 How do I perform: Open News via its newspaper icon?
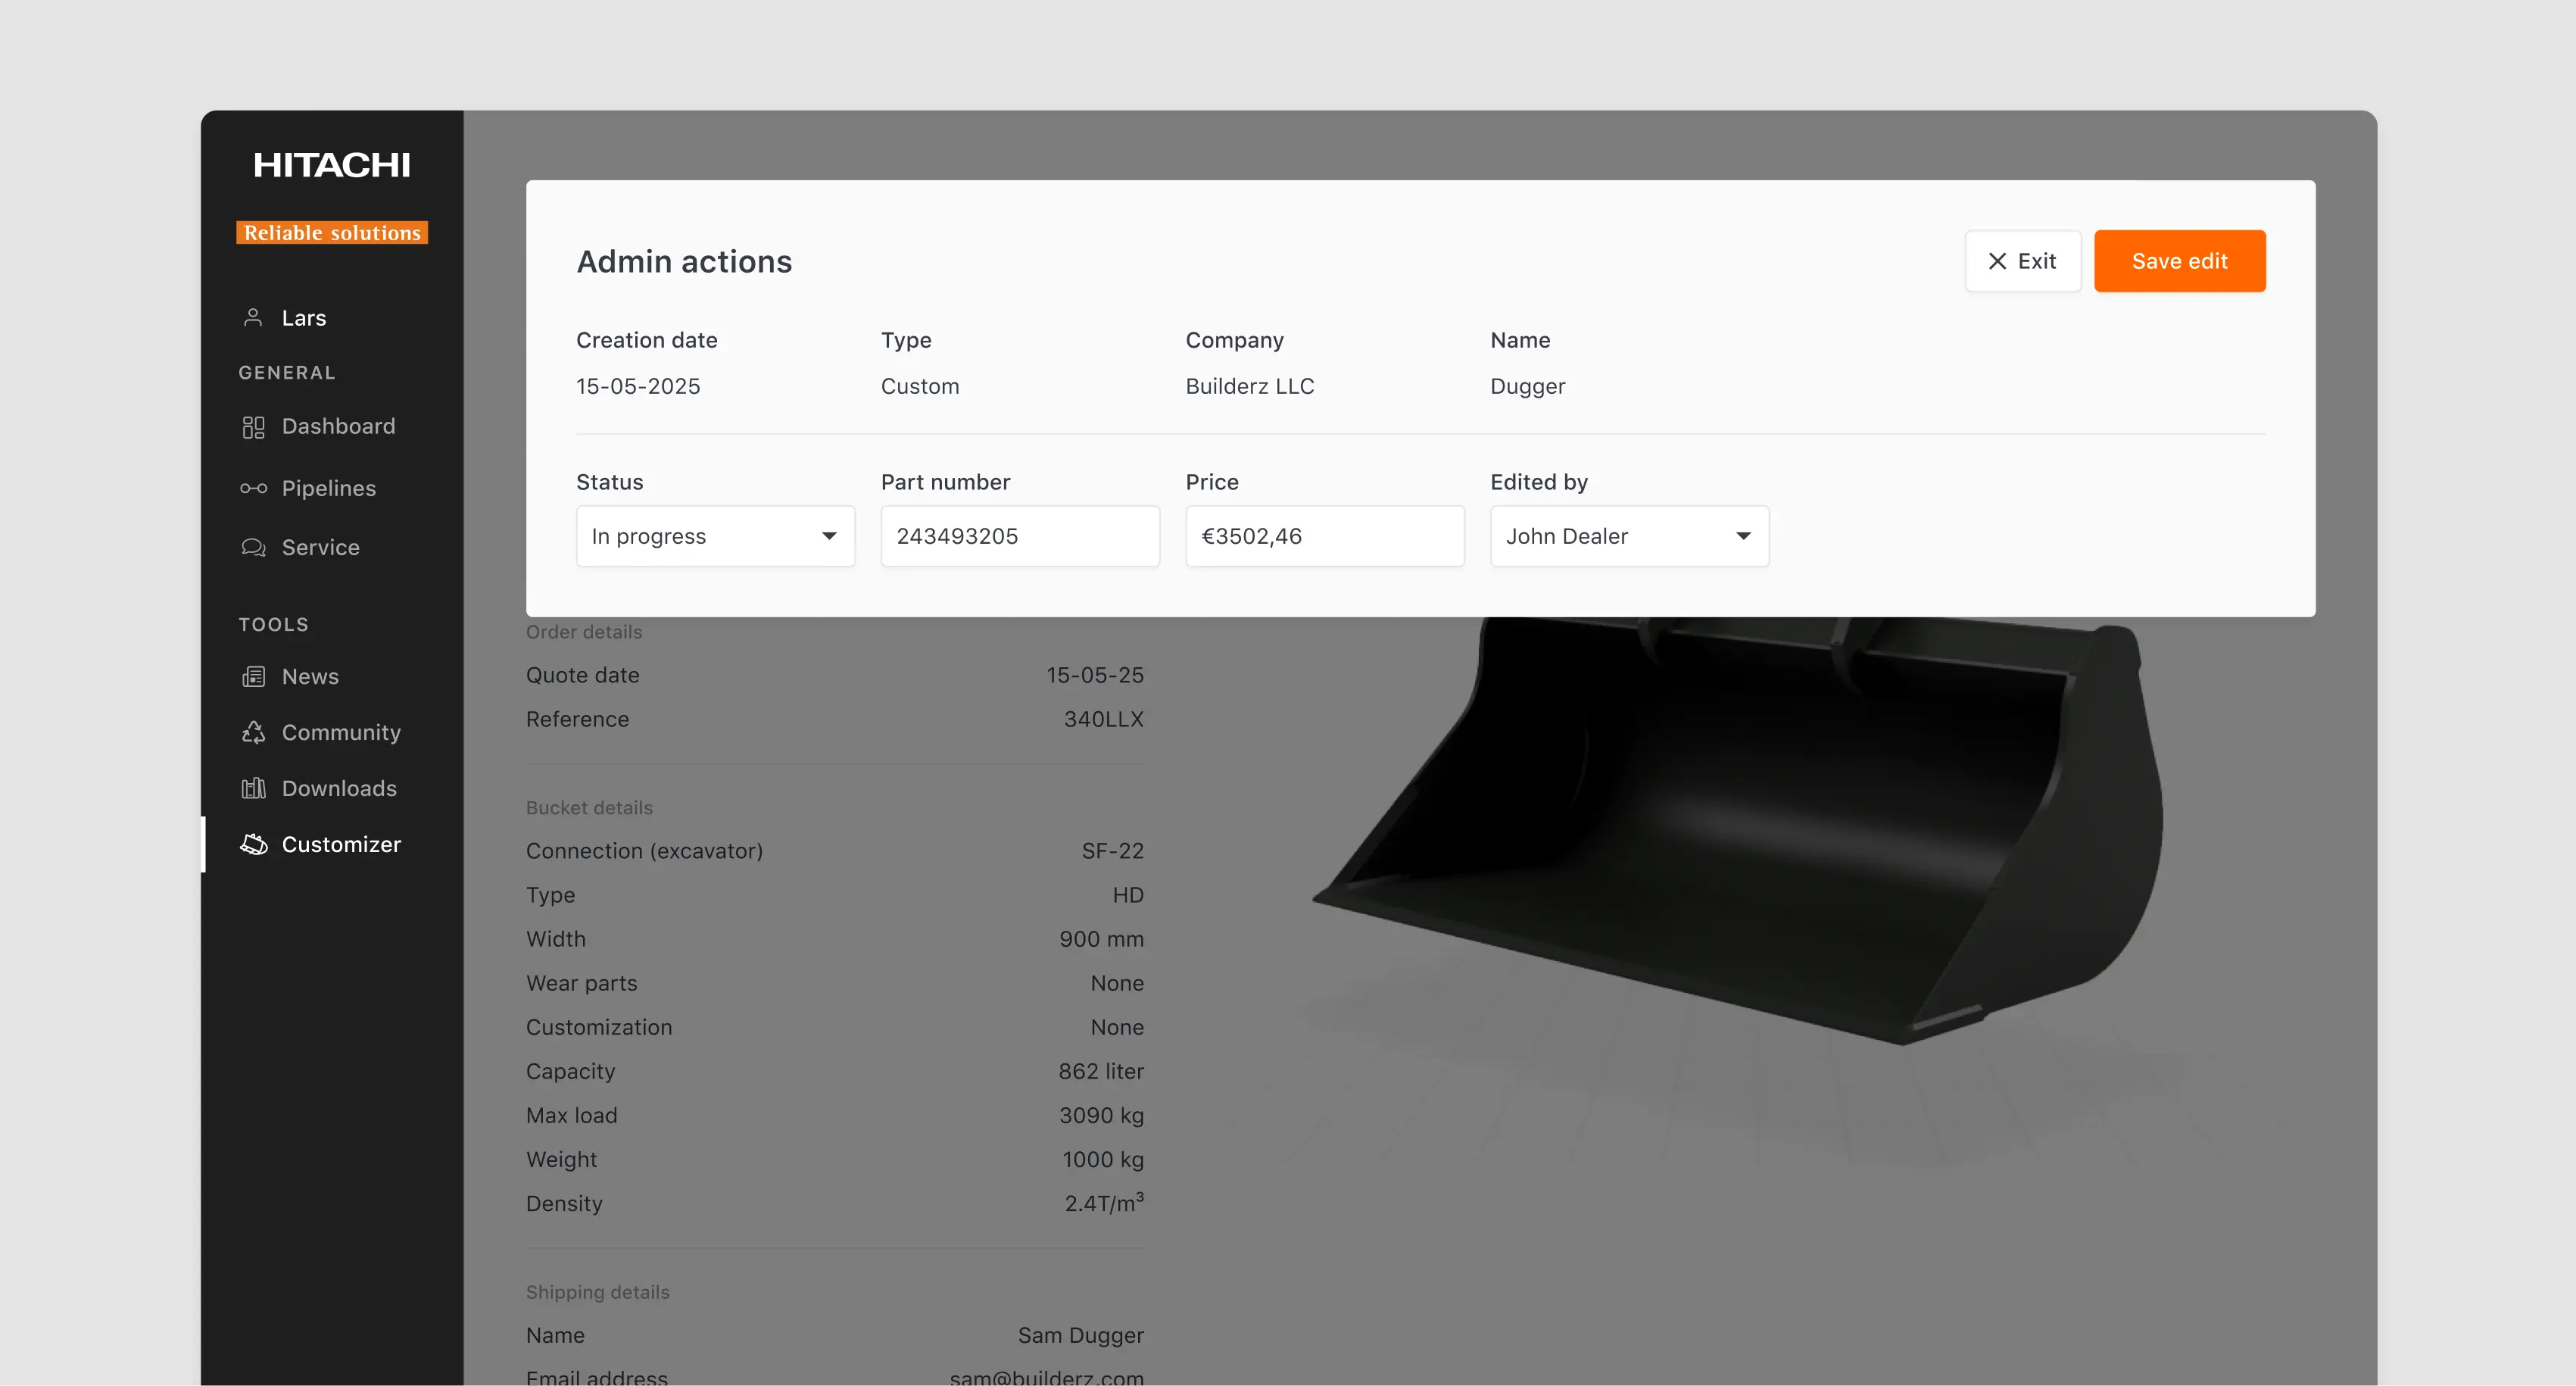(x=253, y=676)
